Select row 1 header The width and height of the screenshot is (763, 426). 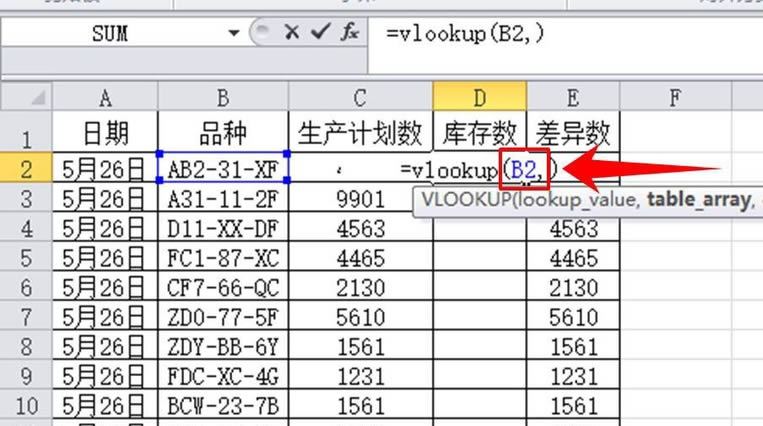pos(26,132)
